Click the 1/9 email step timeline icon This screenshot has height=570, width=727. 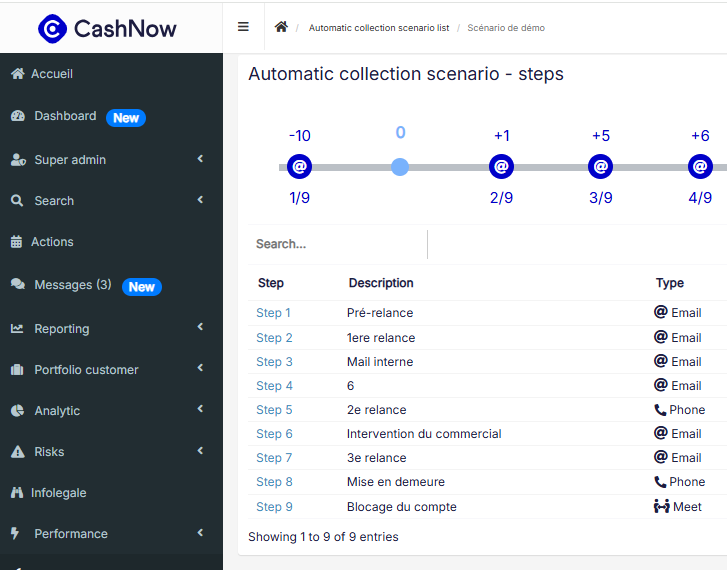tap(299, 167)
